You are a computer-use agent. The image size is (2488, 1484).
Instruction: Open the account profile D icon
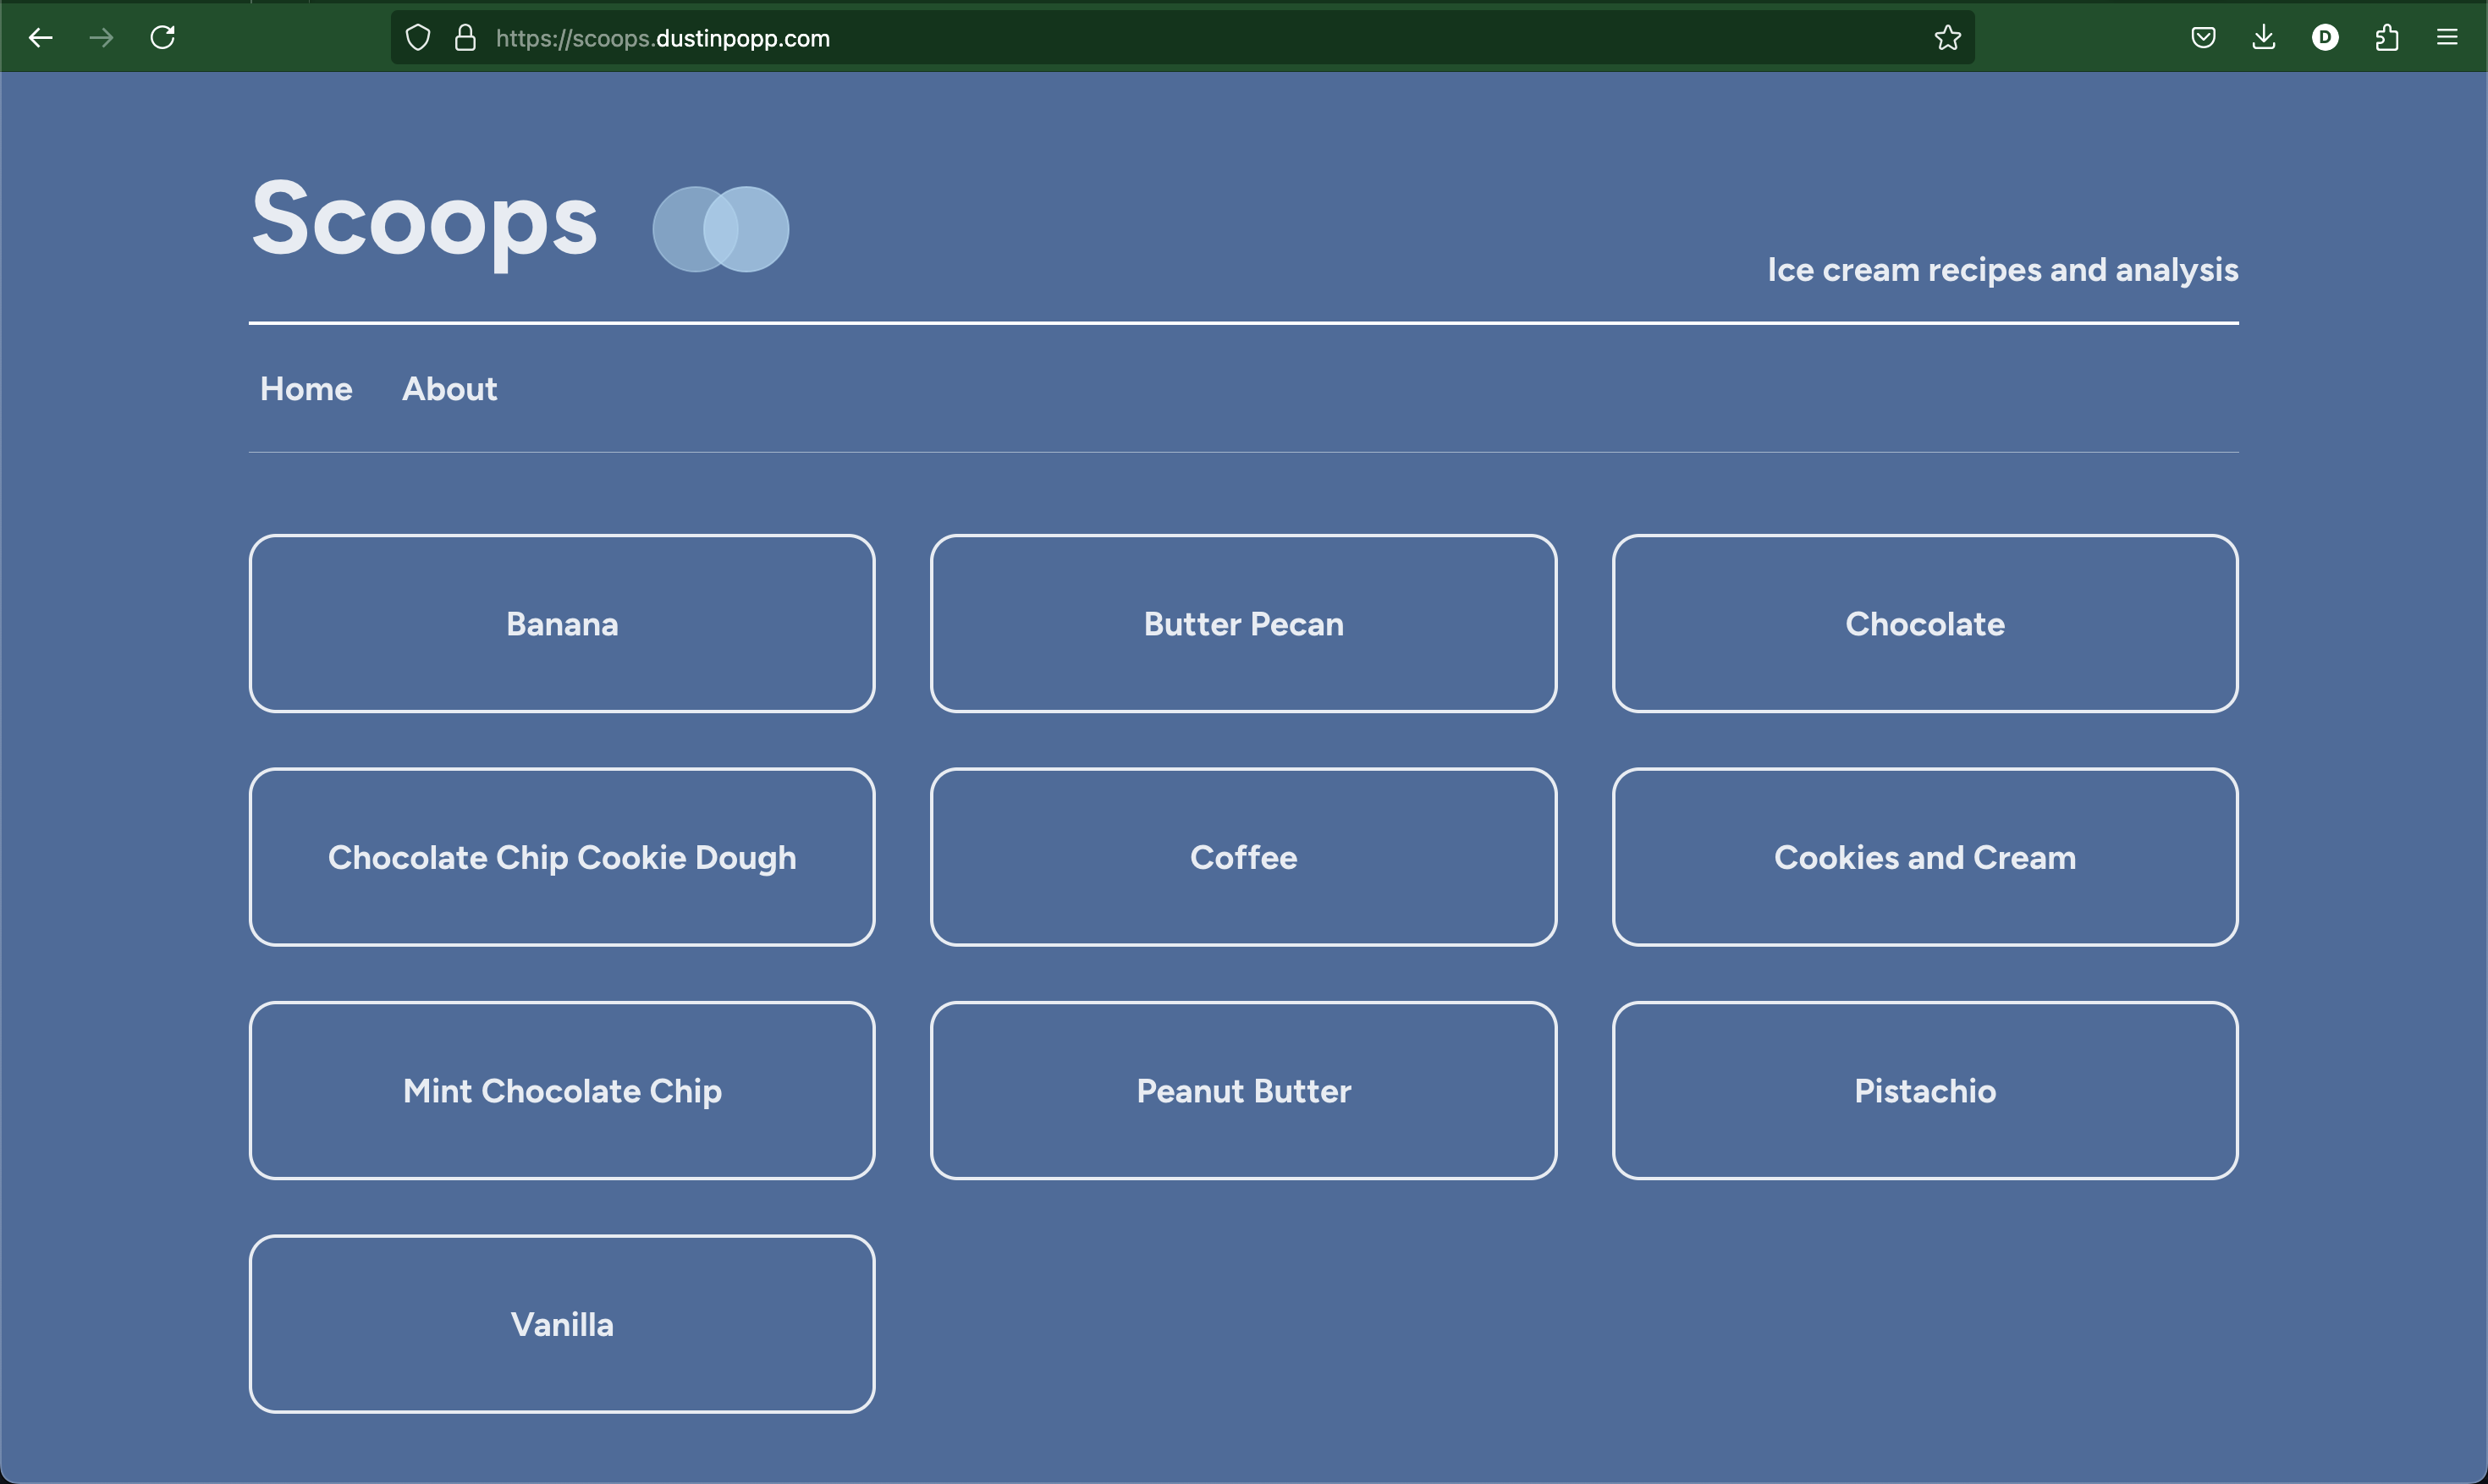(x=2325, y=38)
